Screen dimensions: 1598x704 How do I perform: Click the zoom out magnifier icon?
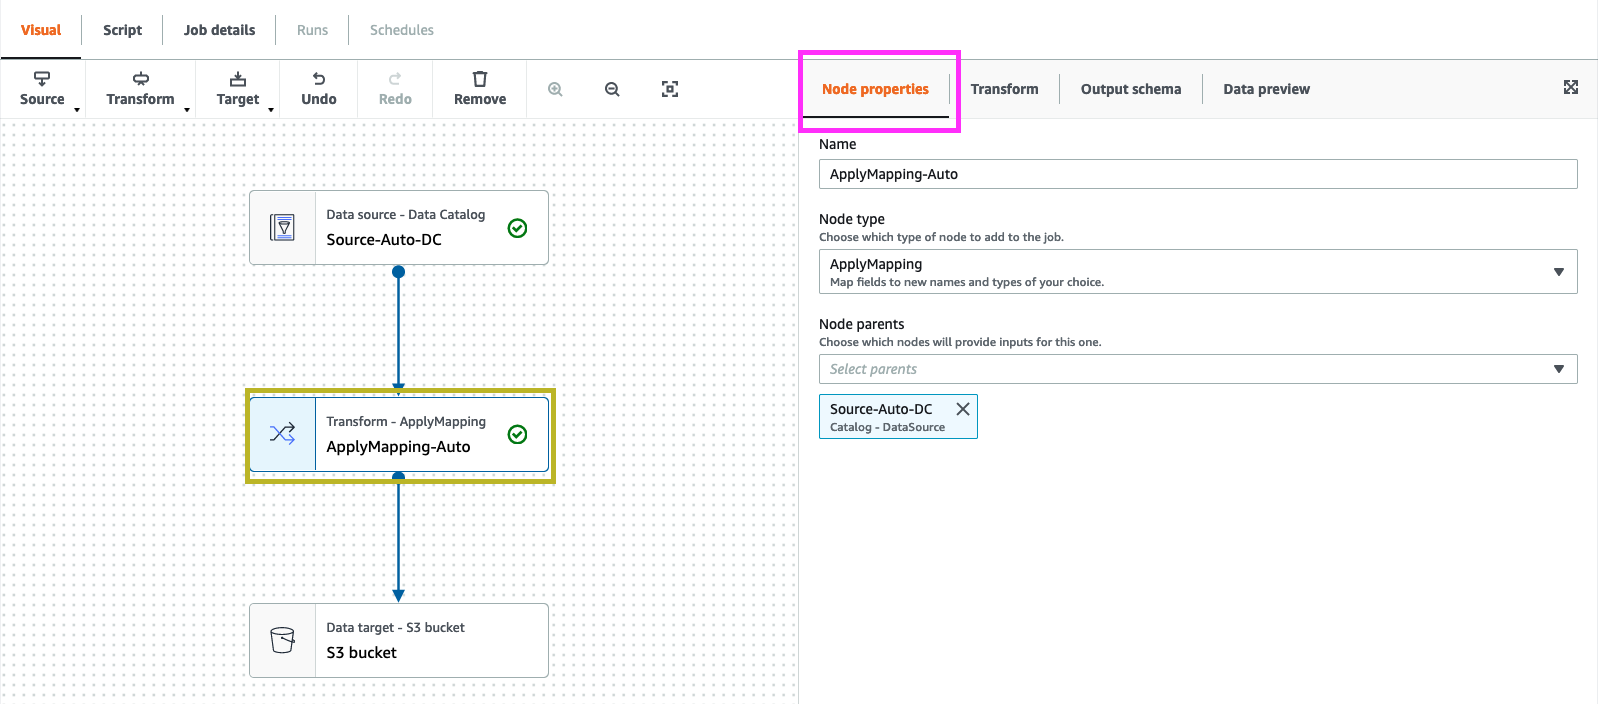click(612, 89)
